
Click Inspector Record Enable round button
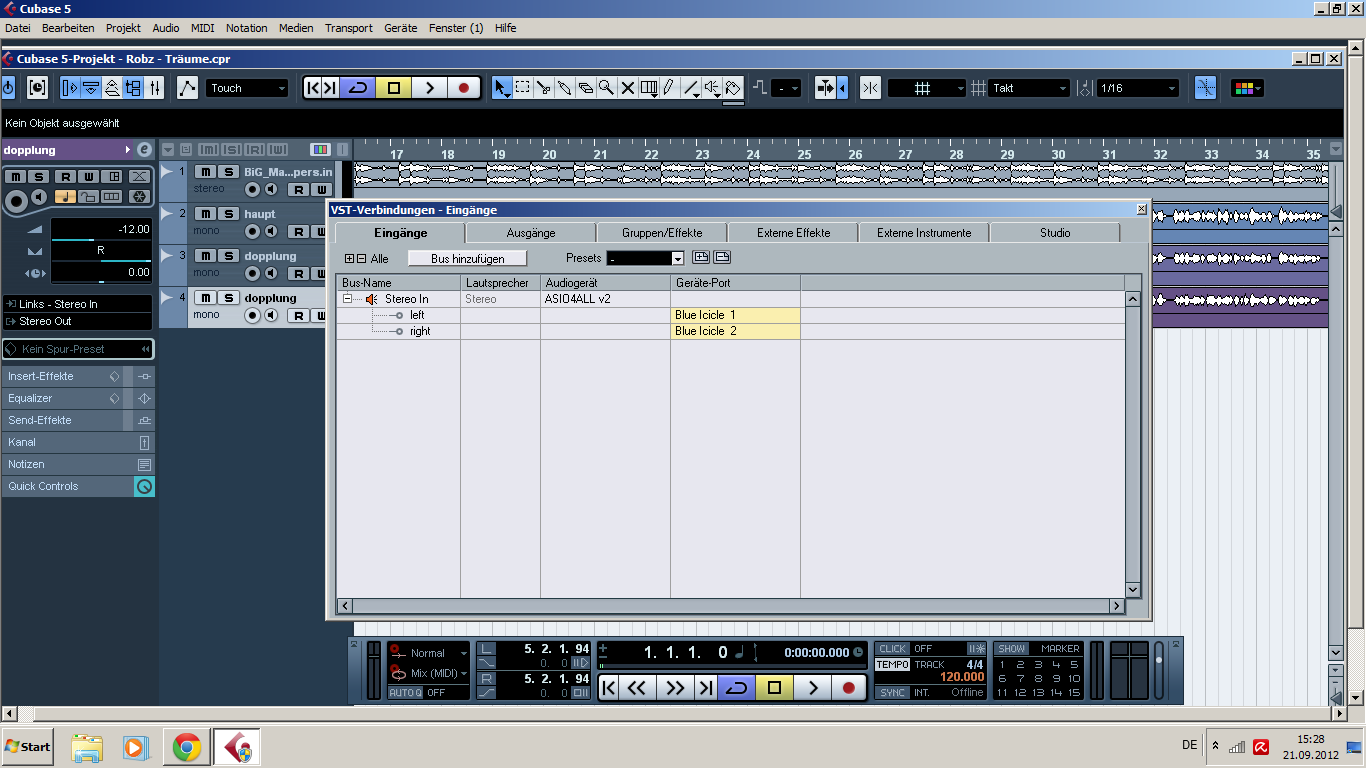tap(16, 201)
